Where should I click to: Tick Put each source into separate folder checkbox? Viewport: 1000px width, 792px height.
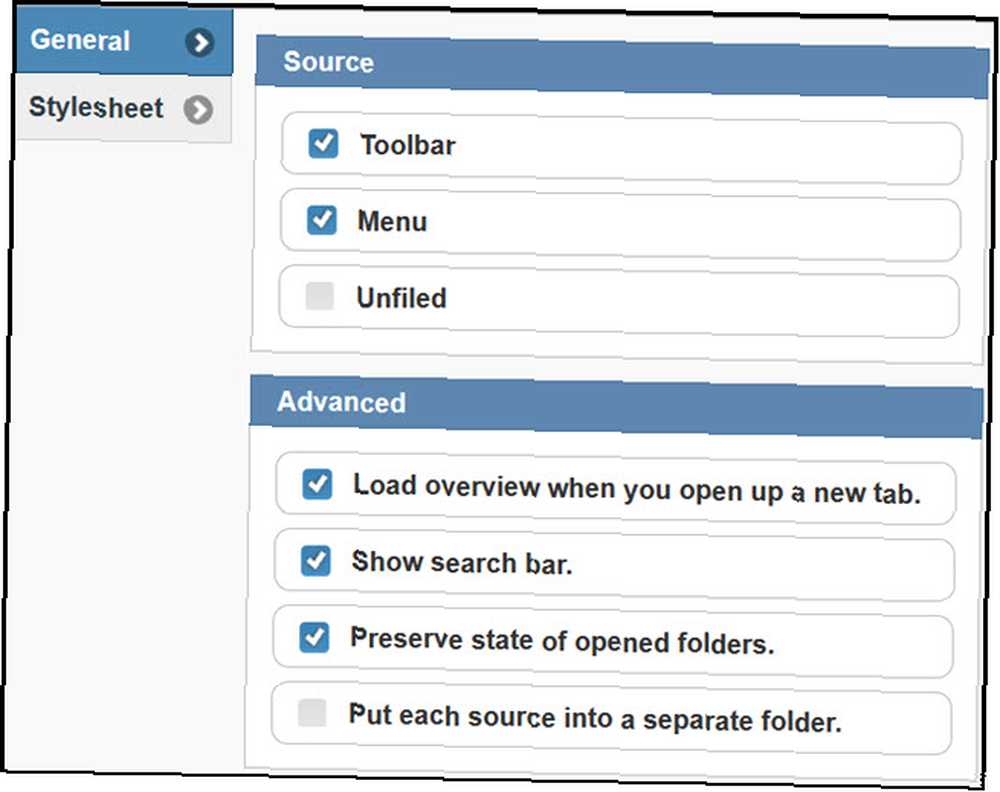click(312, 712)
